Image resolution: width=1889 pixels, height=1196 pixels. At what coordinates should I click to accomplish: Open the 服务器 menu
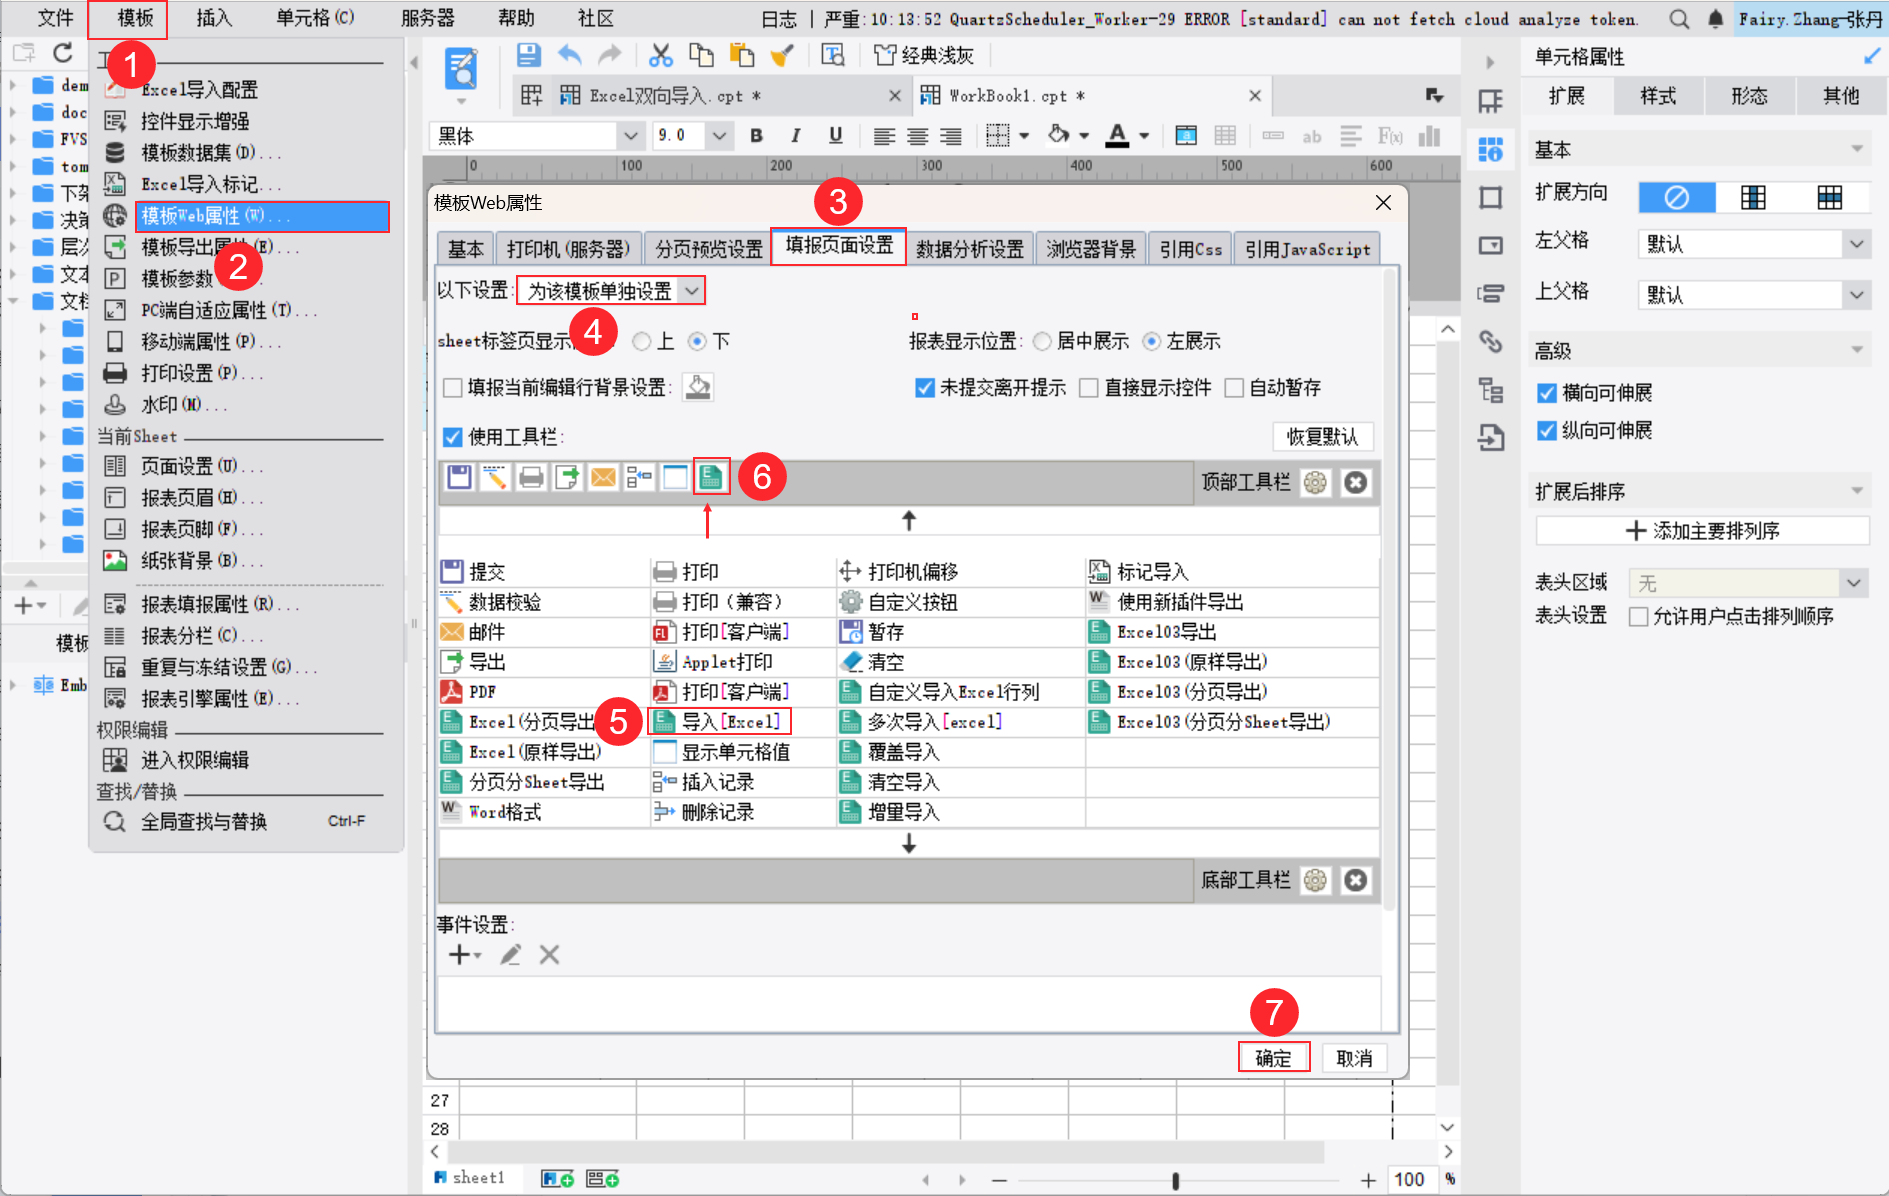click(427, 17)
